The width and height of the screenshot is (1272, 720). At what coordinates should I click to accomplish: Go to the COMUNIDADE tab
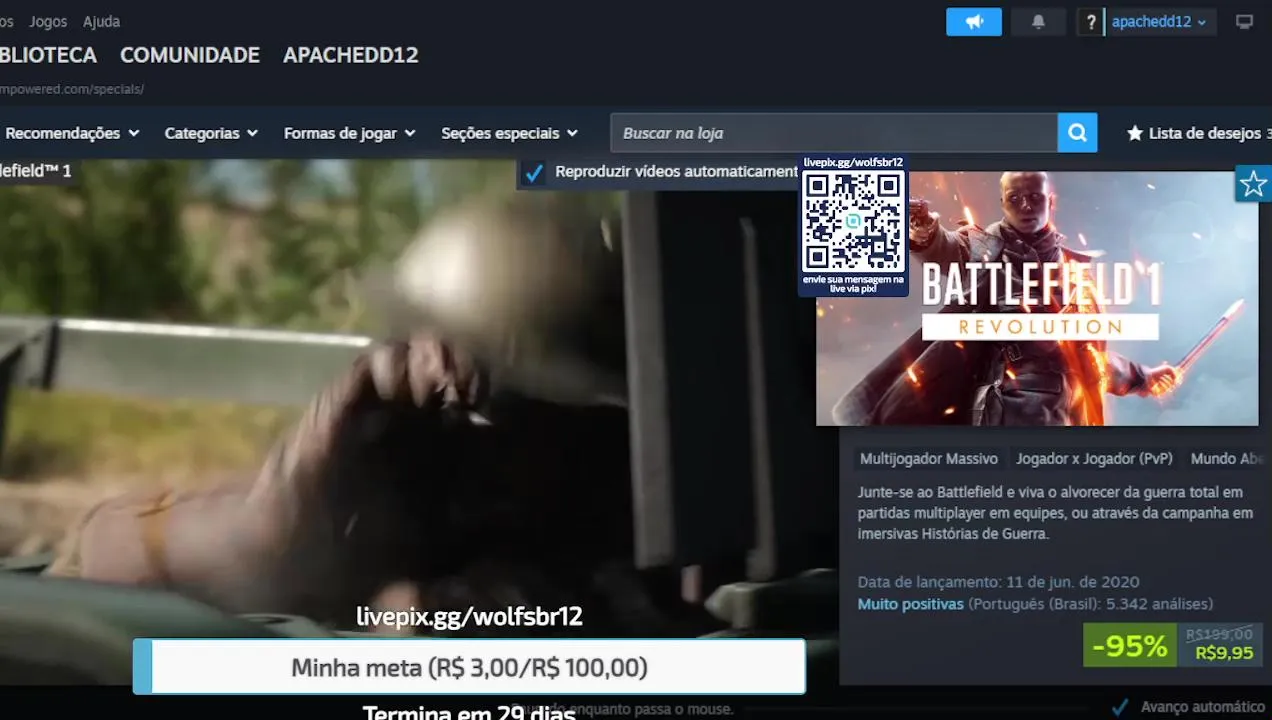tap(190, 55)
